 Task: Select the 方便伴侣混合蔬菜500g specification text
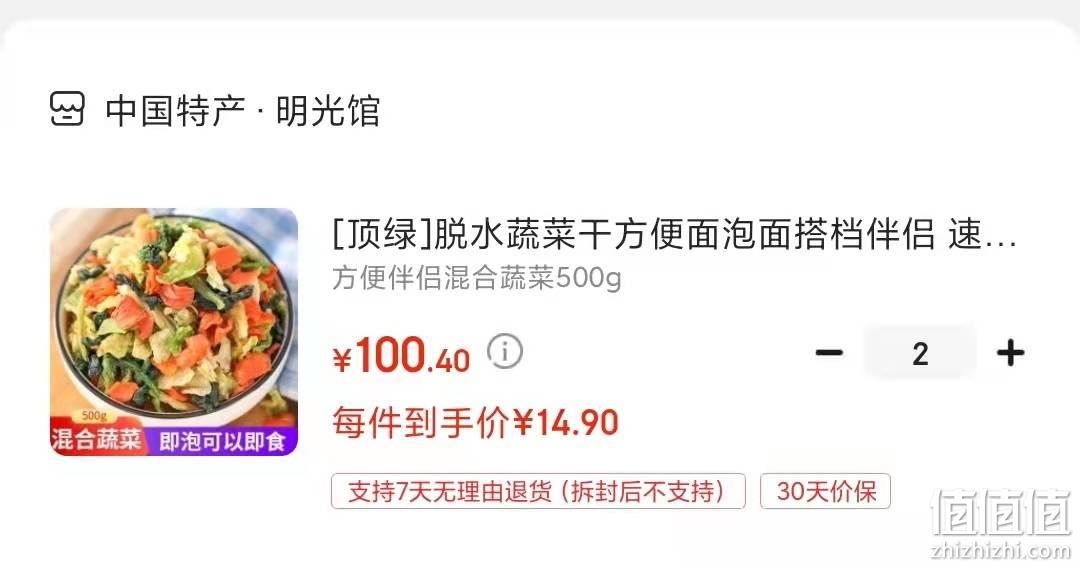(x=477, y=279)
